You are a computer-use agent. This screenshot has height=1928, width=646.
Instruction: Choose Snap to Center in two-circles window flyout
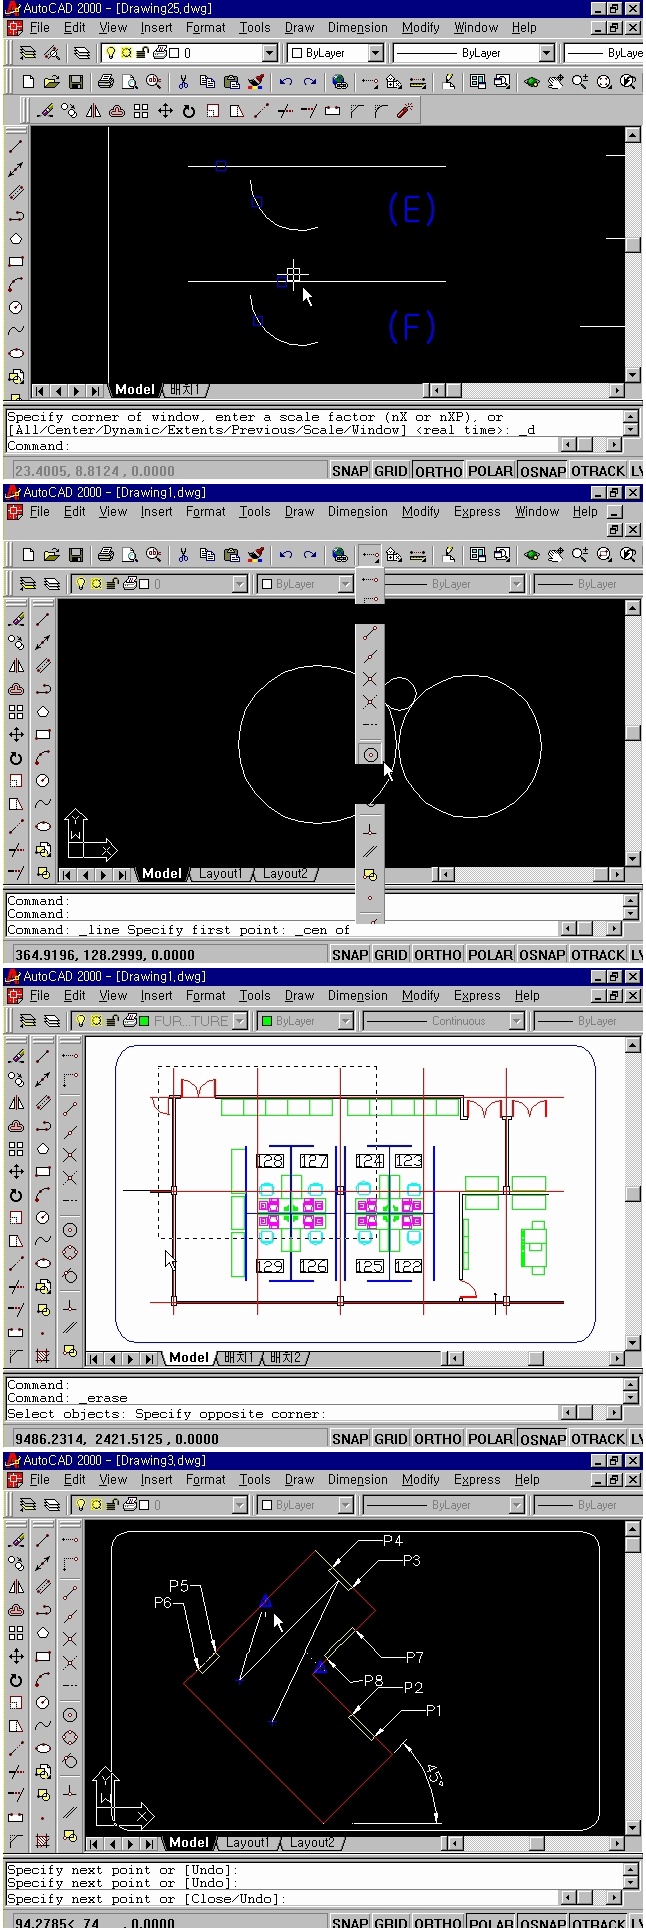tap(370, 755)
